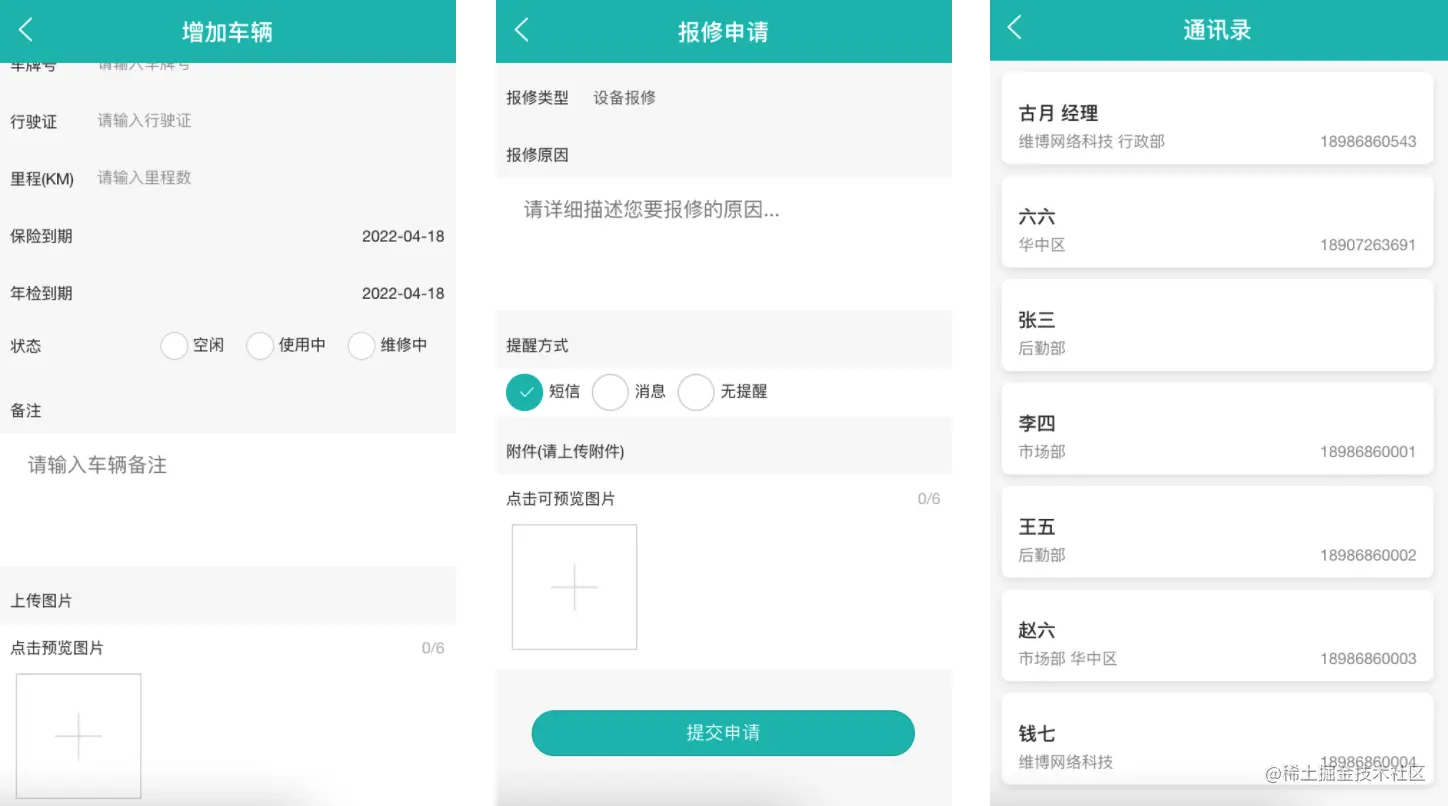Click the 报修原因 description textarea
Screen dimensions: 1448x806
click(x=724, y=244)
